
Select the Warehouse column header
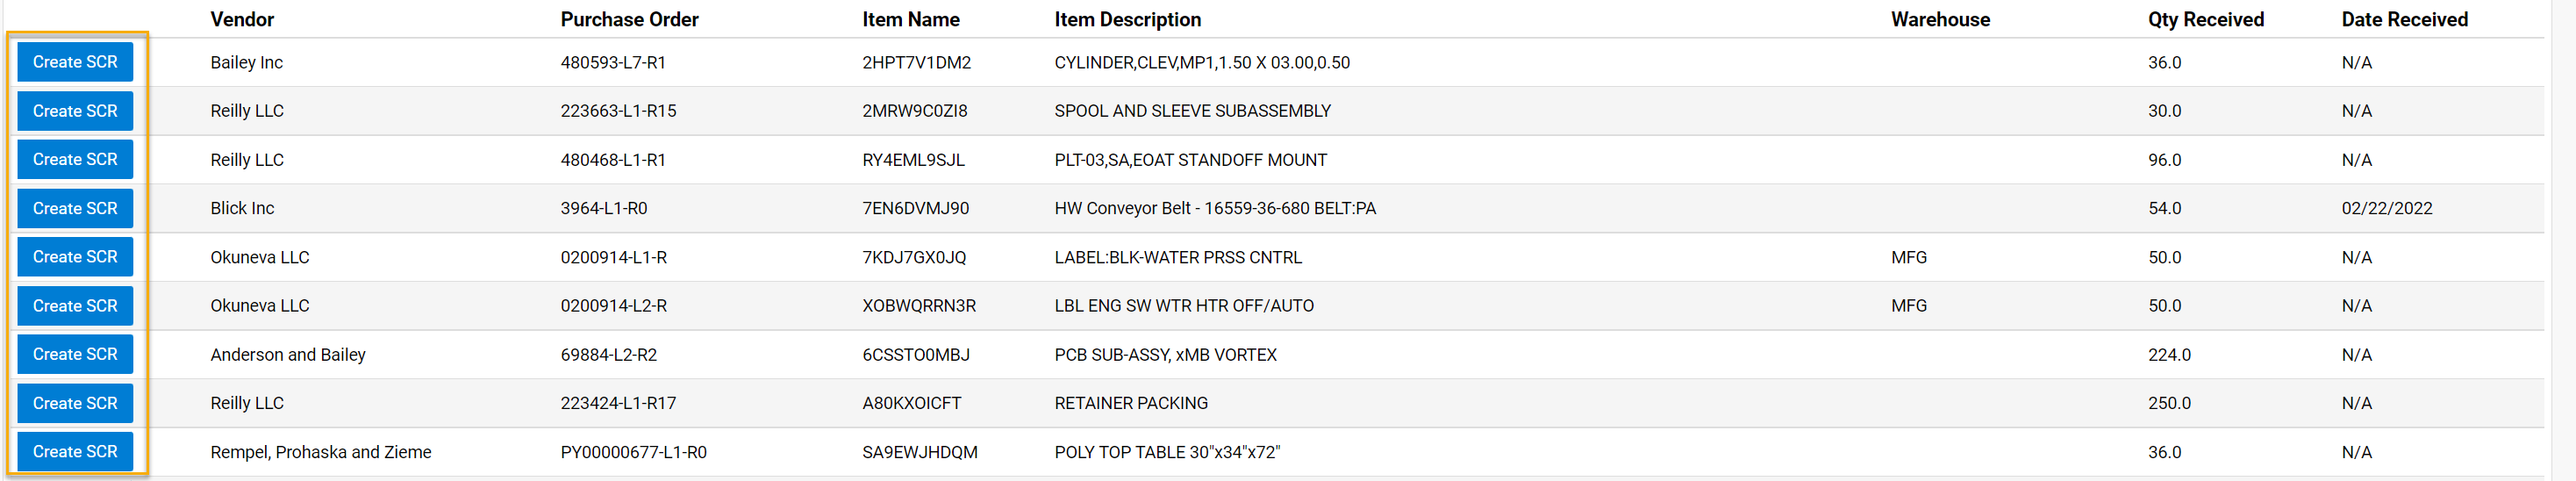pyautogui.click(x=1940, y=19)
